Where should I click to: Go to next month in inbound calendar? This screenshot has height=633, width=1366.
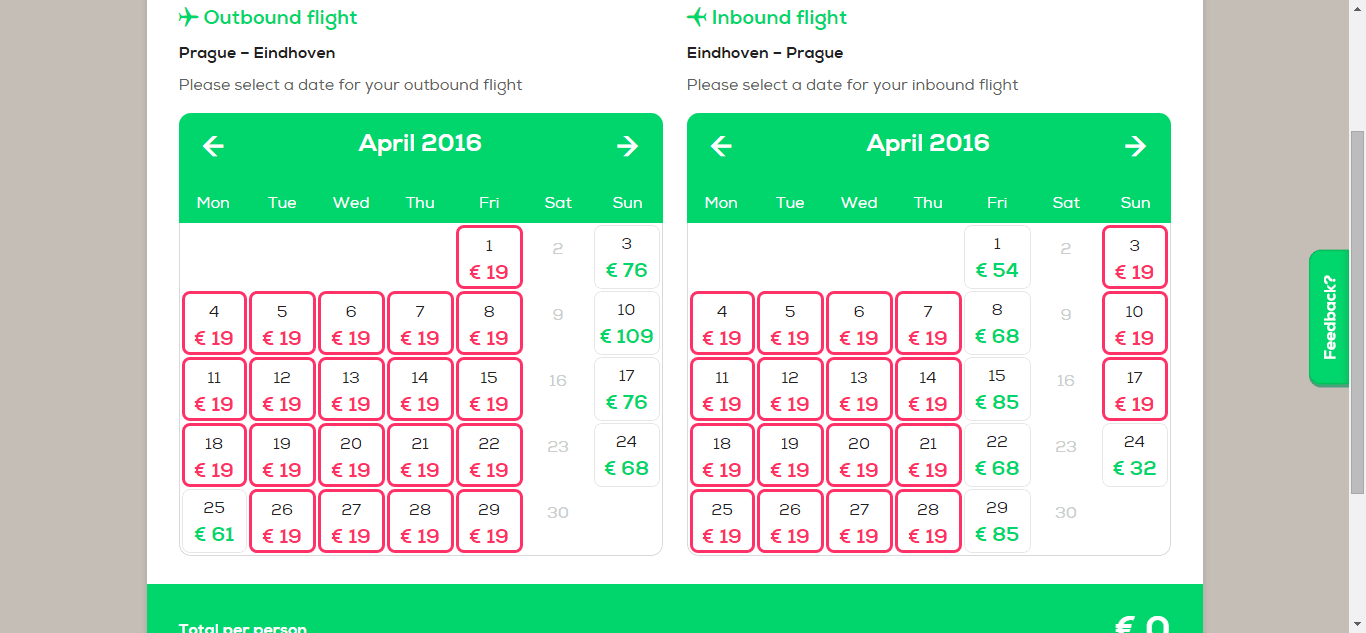pyautogui.click(x=1135, y=146)
